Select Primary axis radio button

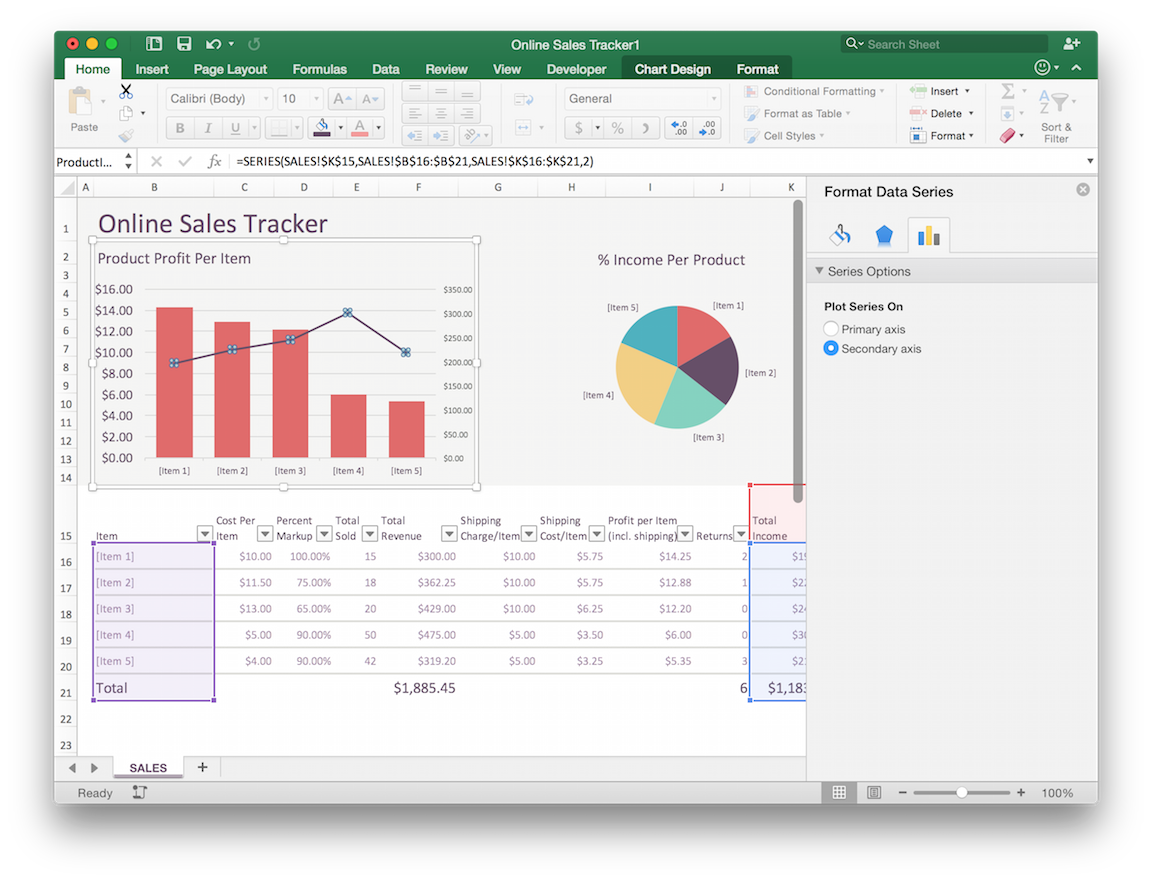pos(831,328)
